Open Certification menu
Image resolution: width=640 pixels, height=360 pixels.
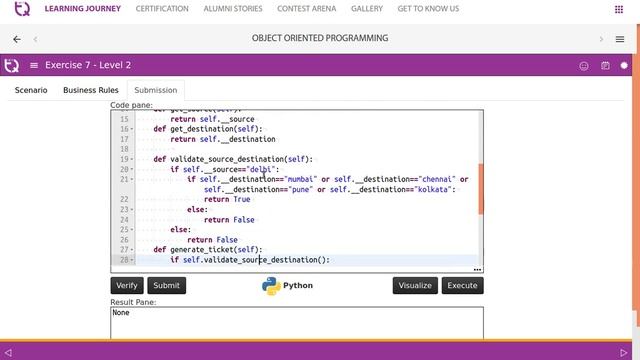pyautogui.click(x=162, y=9)
